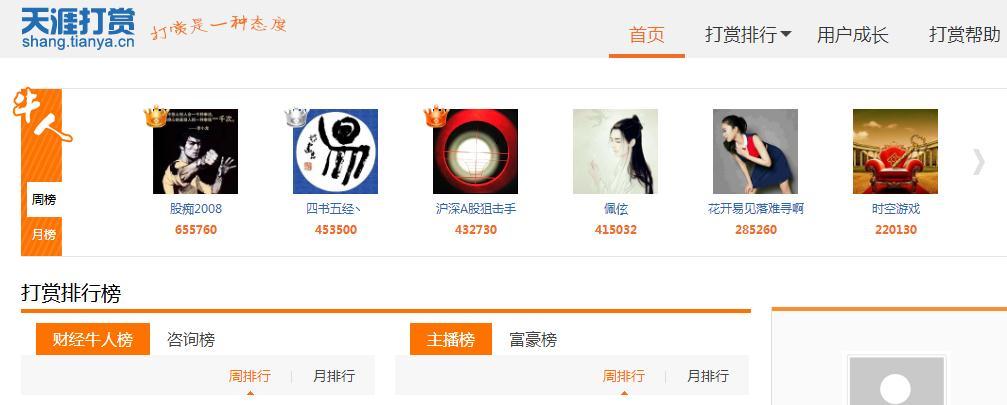Open 股痴2008's avatar with gold crown
This screenshot has width=1007, height=405.
coord(195,151)
